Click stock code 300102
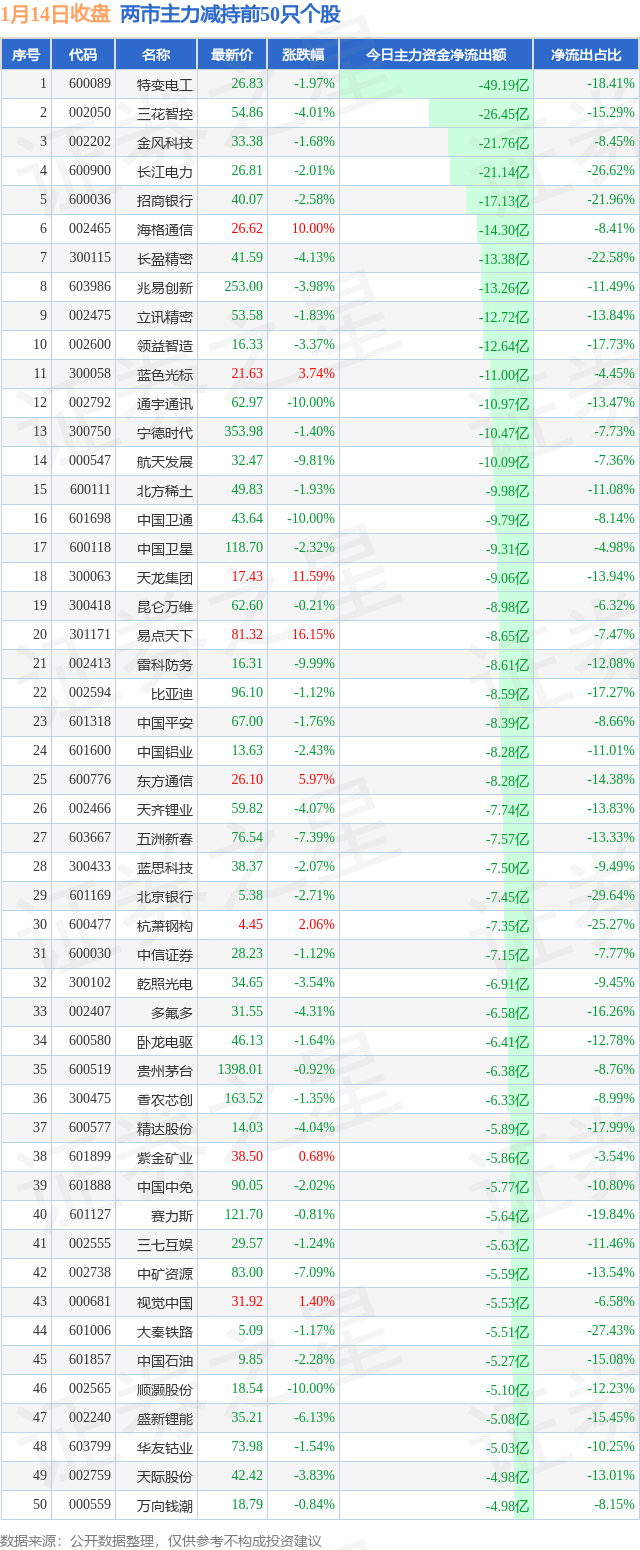The height and width of the screenshot is (1550, 640). point(90,983)
